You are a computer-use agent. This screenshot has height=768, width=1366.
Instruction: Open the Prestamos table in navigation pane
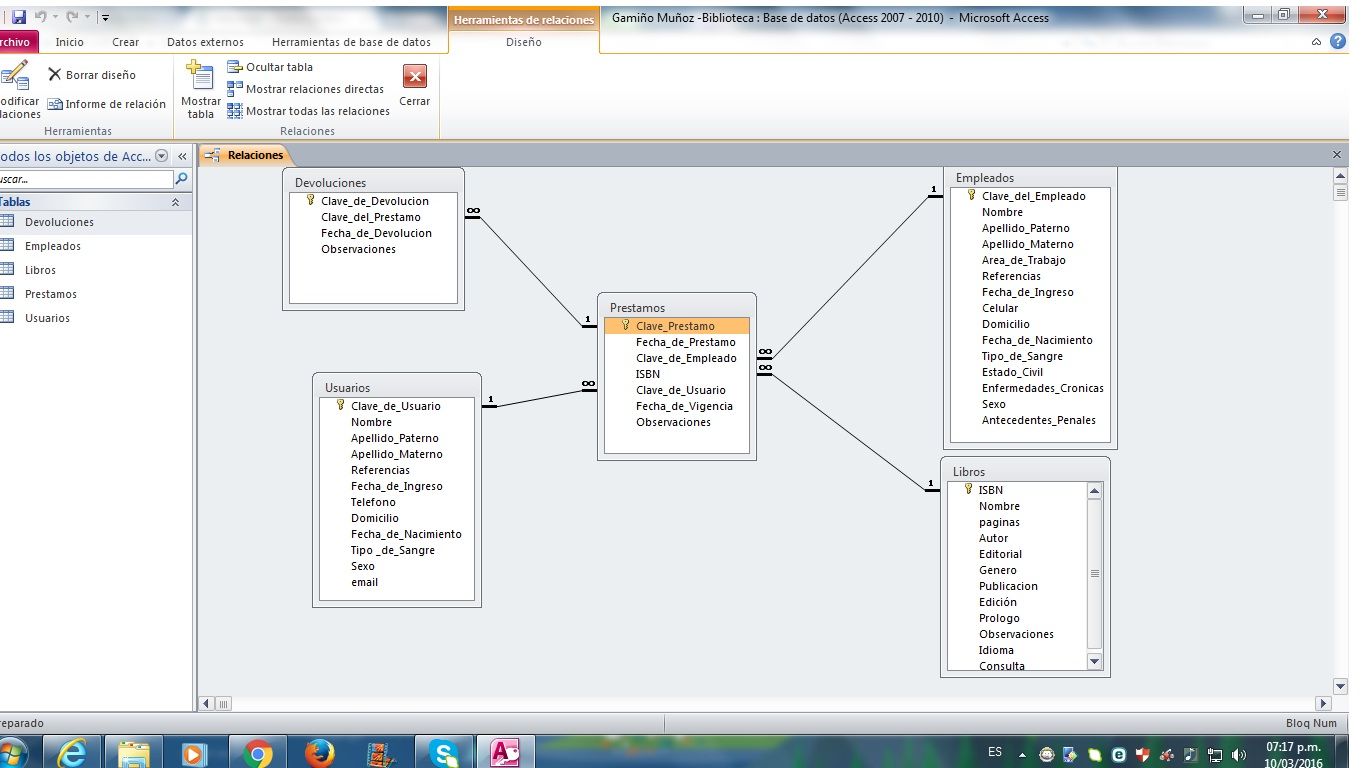(50, 294)
